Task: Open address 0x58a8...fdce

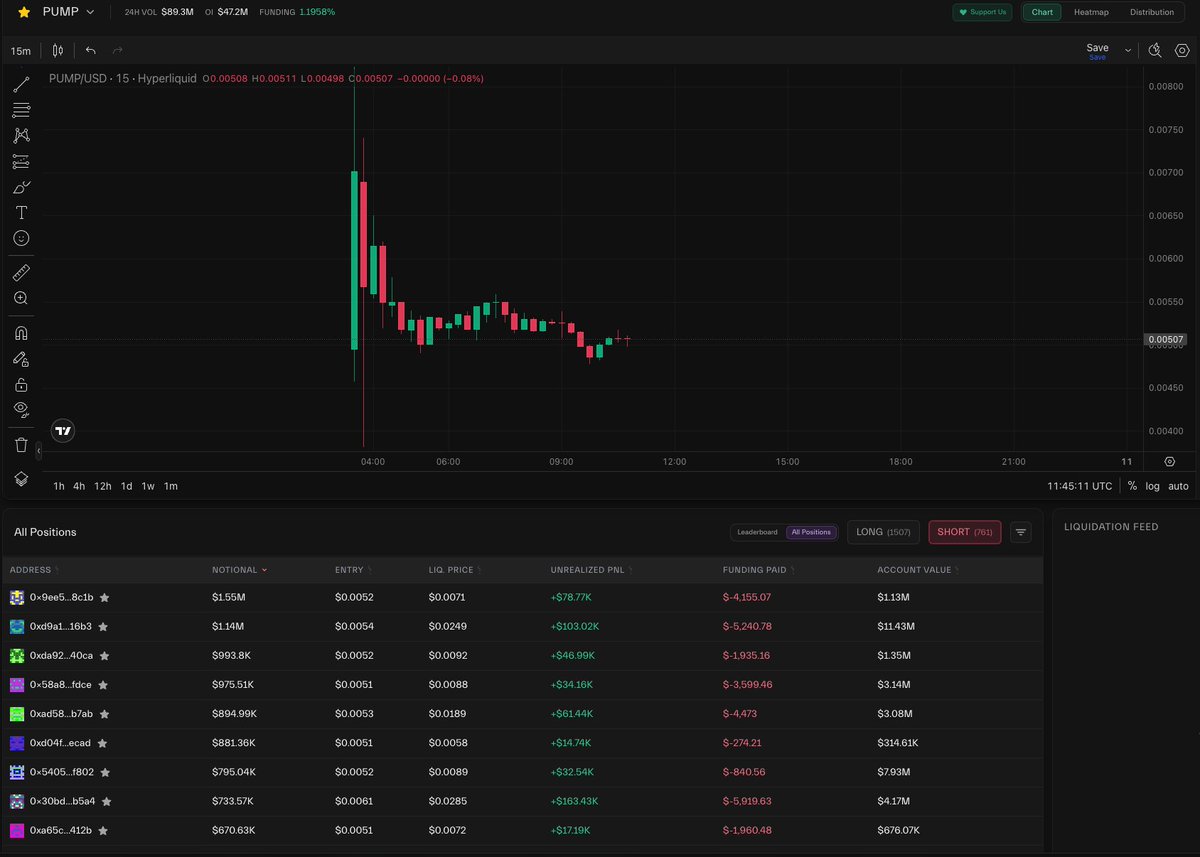Action: 61,685
